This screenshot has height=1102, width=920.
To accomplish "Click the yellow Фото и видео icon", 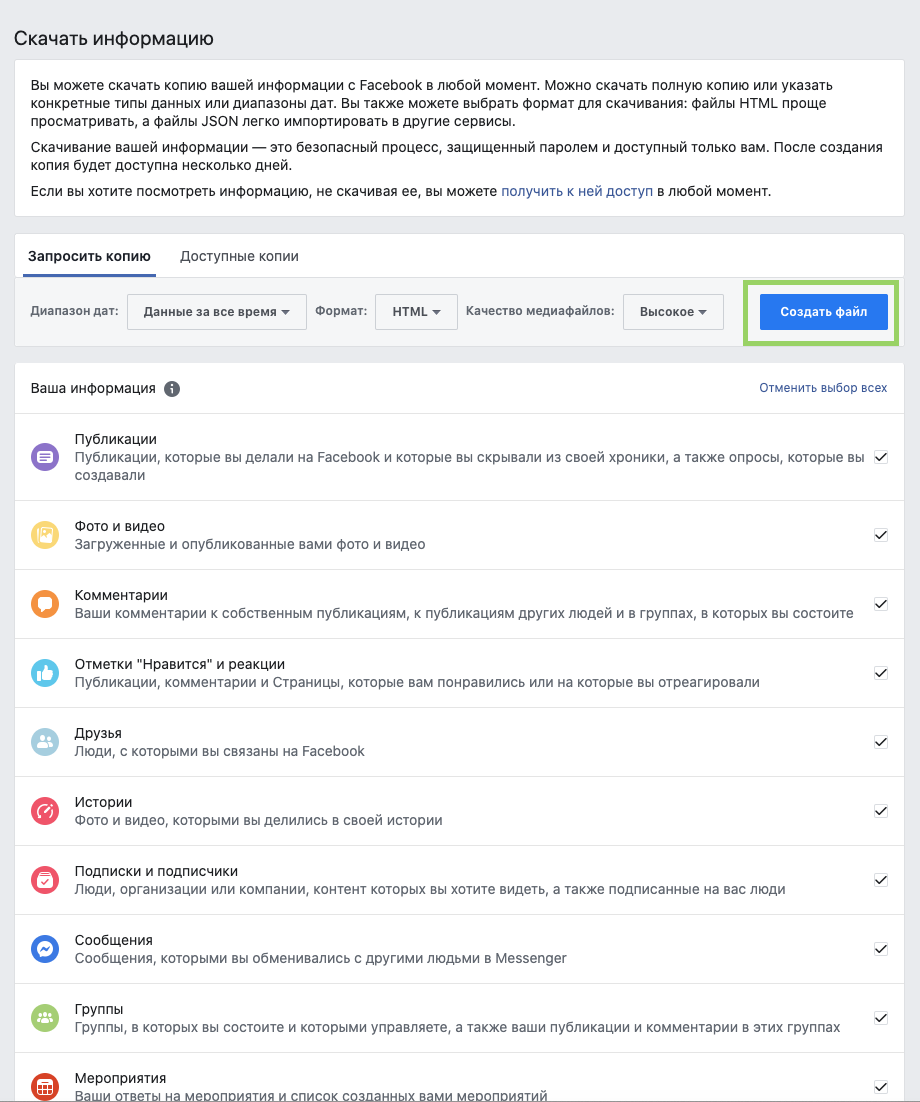I will point(45,535).
